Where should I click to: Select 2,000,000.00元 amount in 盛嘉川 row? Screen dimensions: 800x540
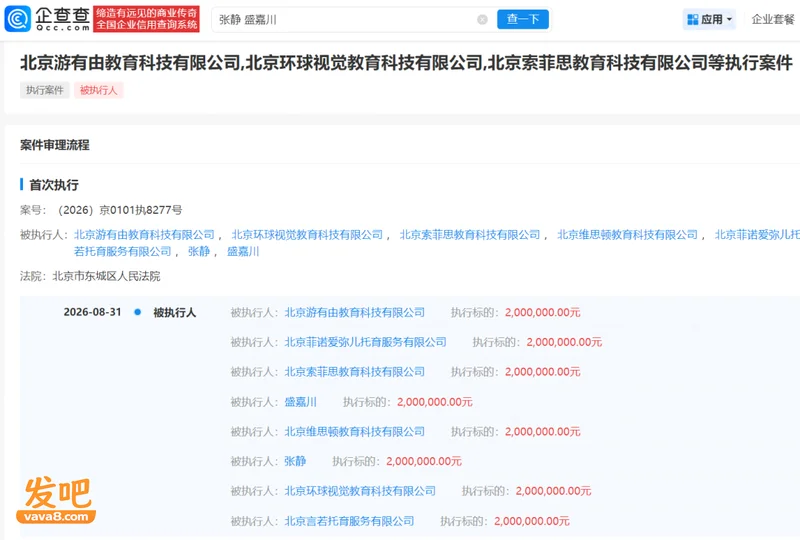pyautogui.click(x=435, y=402)
